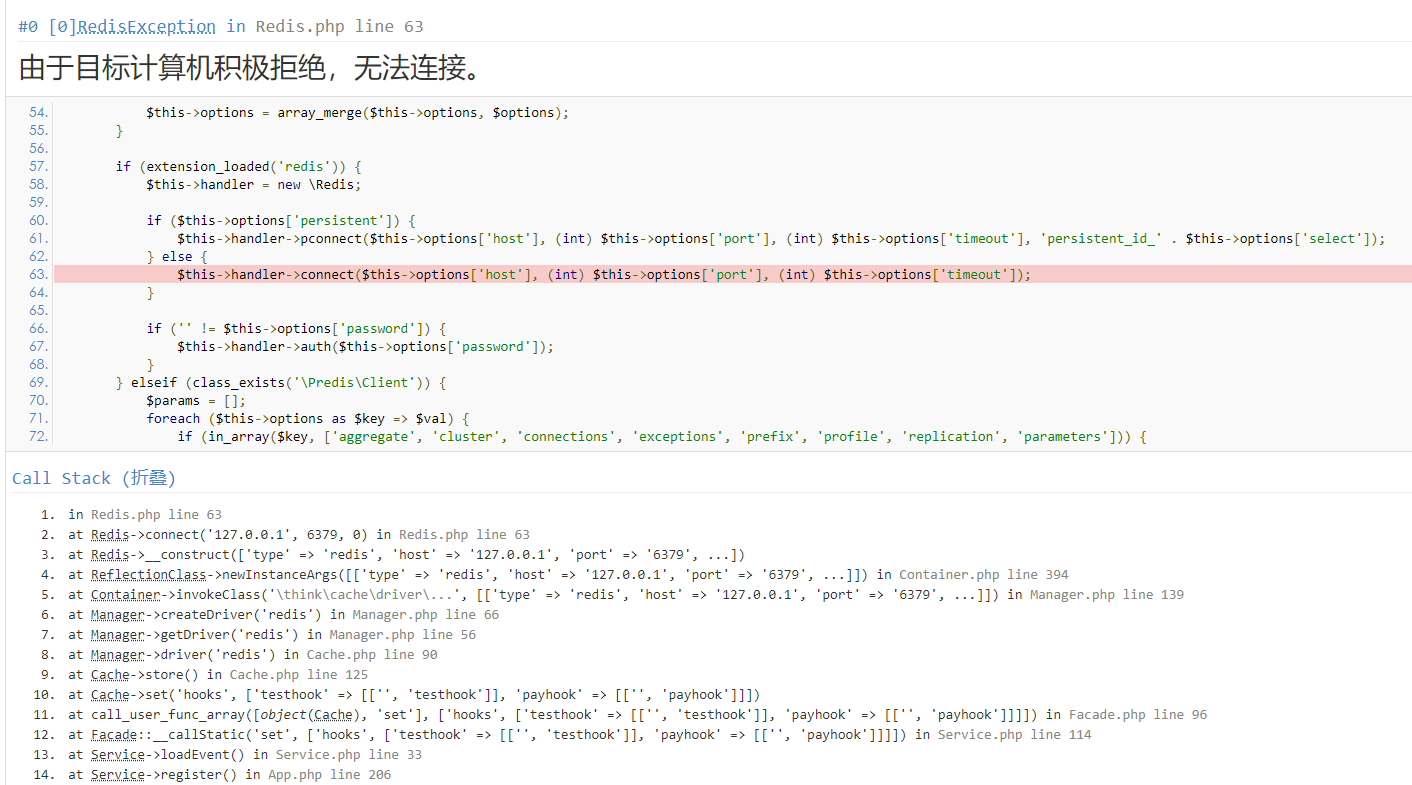Viewport: 1412px width, 785px height.
Task: Click ReflectionClass in call stack entry 4
Action: click(x=148, y=574)
